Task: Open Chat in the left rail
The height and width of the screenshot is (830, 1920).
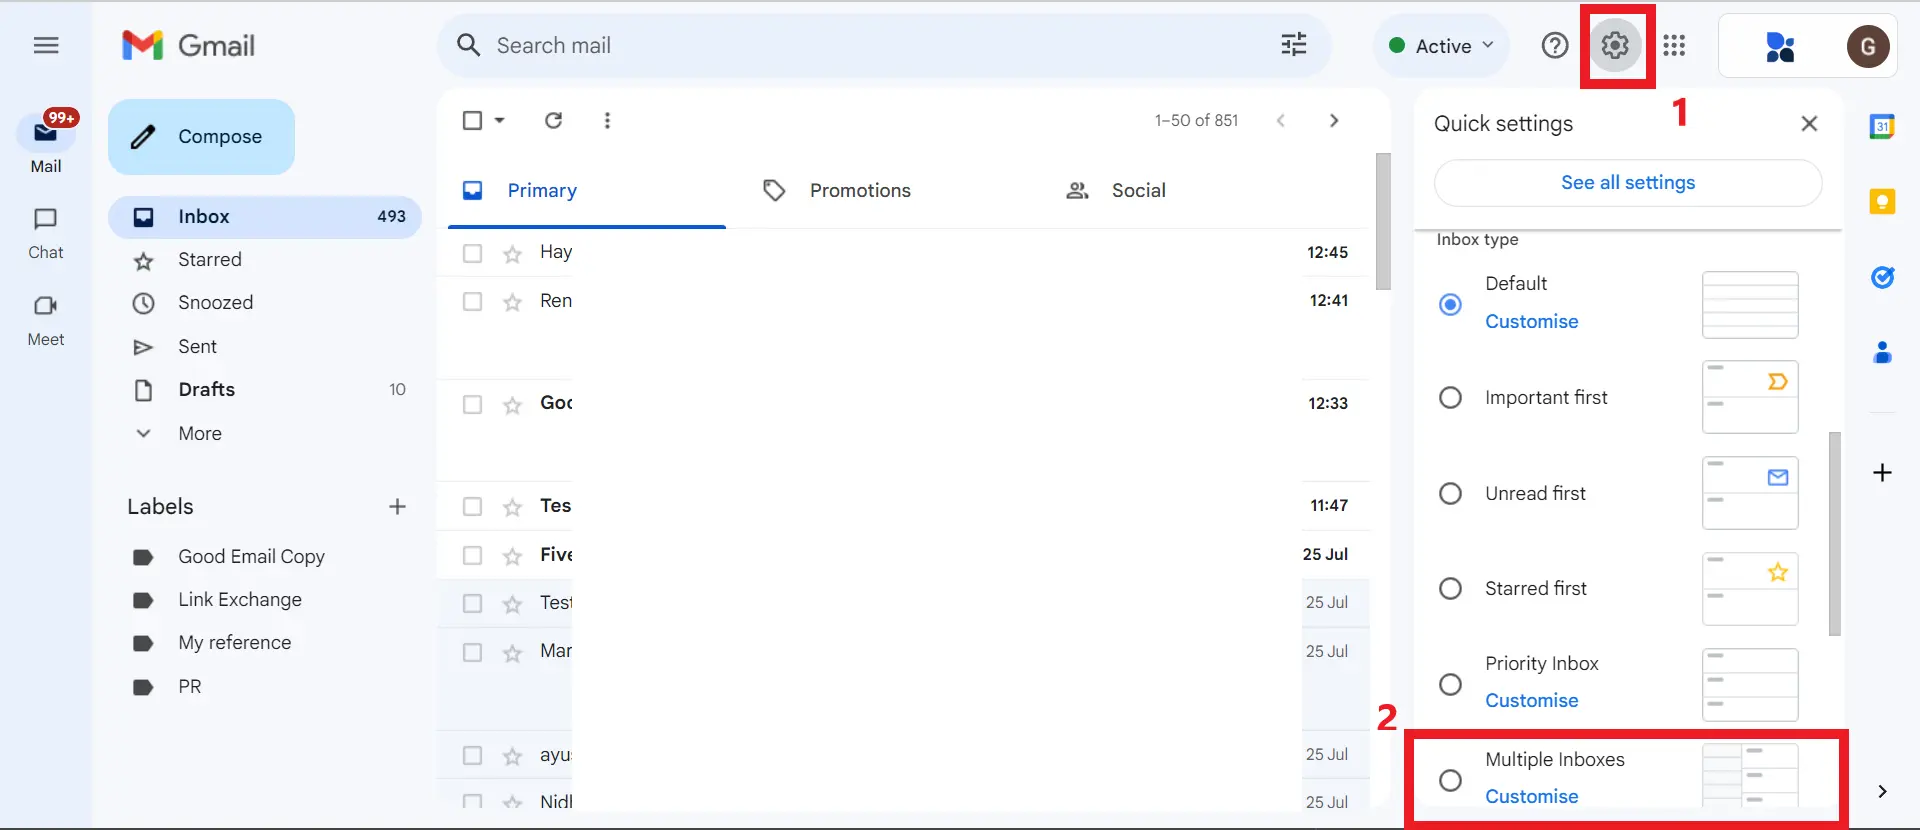Action: click(46, 234)
